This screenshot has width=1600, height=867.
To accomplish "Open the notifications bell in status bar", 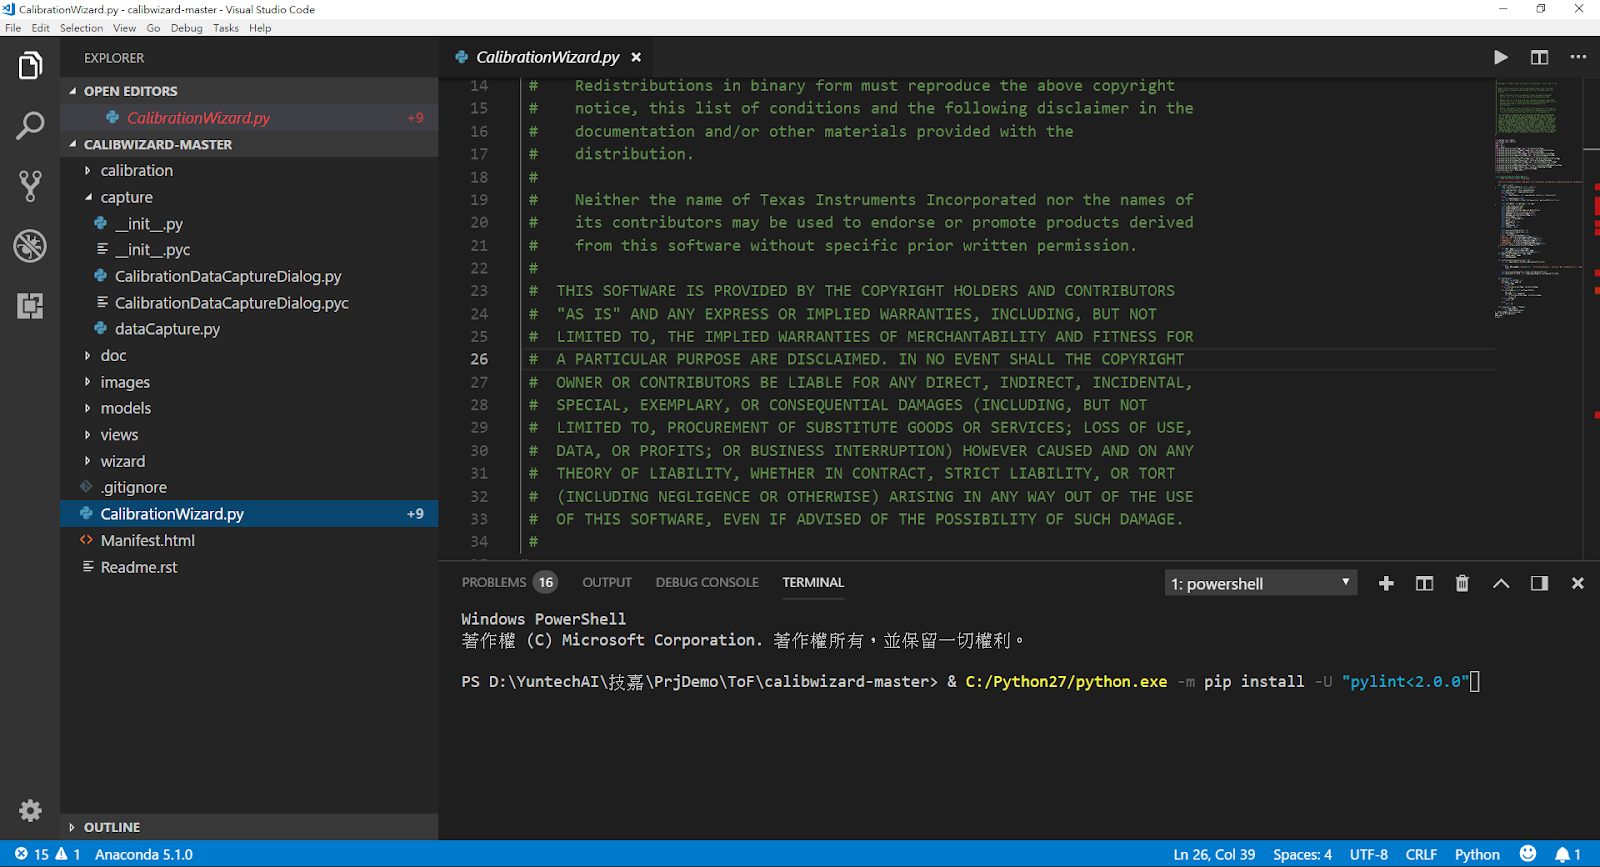I will pyautogui.click(x=1568, y=854).
